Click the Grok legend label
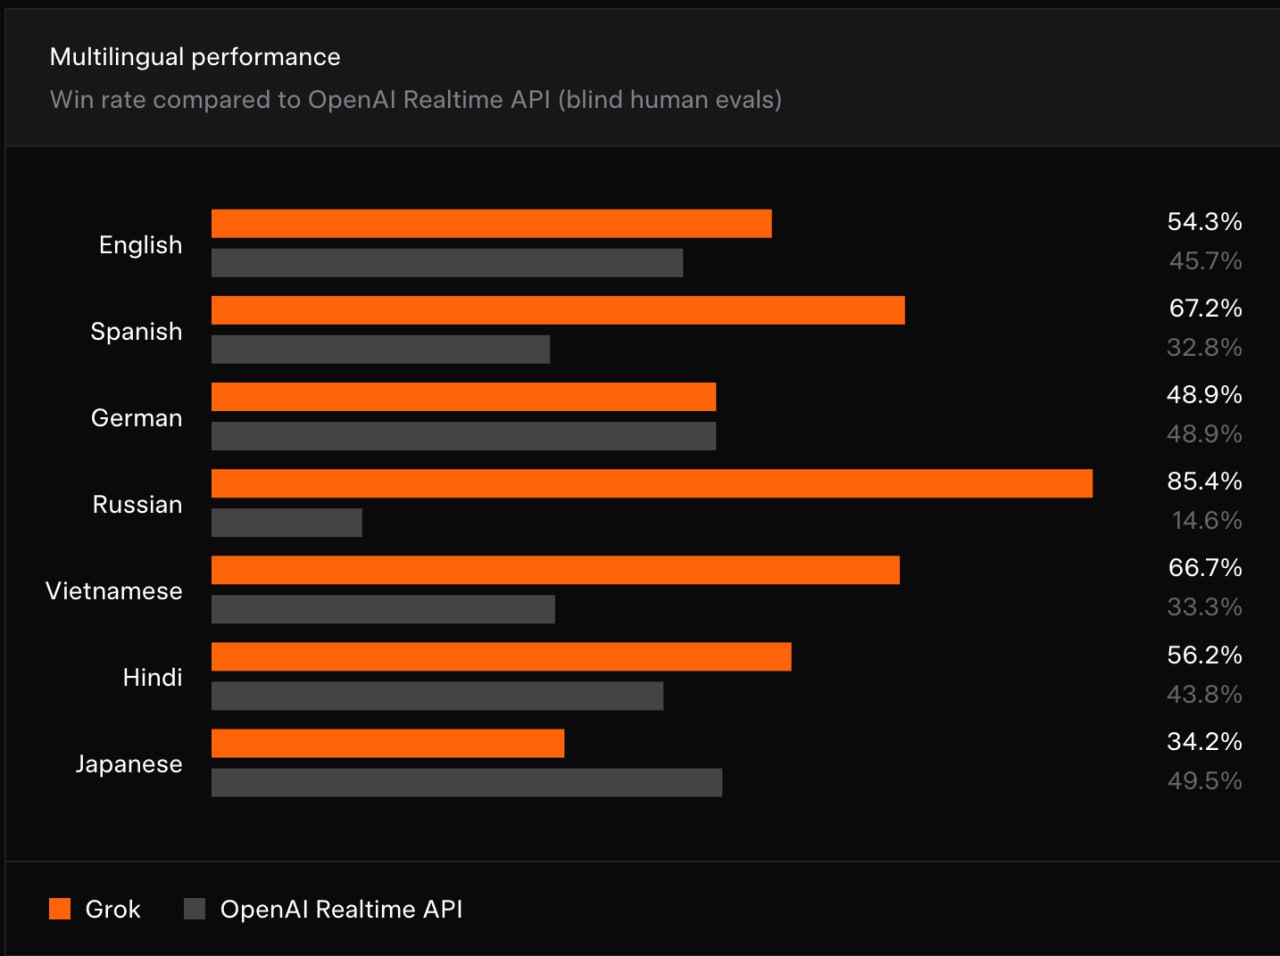Image resolution: width=1280 pixels, height=956 pixels. click(113, 909)
